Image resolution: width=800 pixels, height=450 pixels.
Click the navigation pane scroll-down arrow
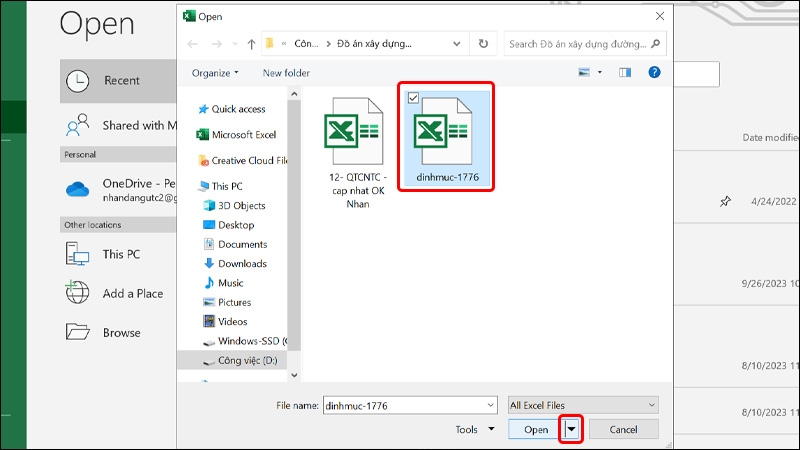click(294, 376)
